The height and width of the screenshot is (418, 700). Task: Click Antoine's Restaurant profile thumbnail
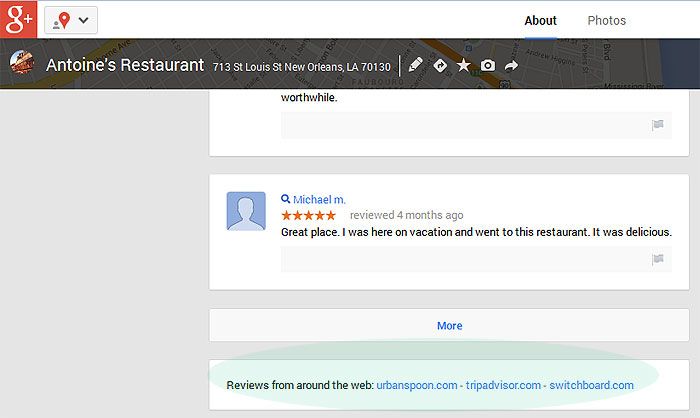(x=21, y=64)
